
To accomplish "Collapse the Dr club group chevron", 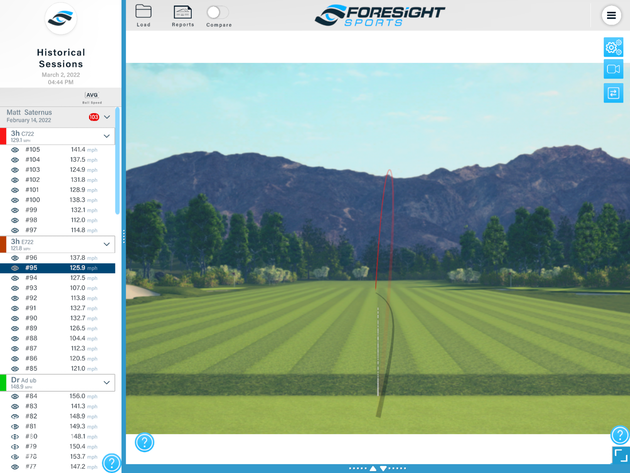I will point(107,382).
